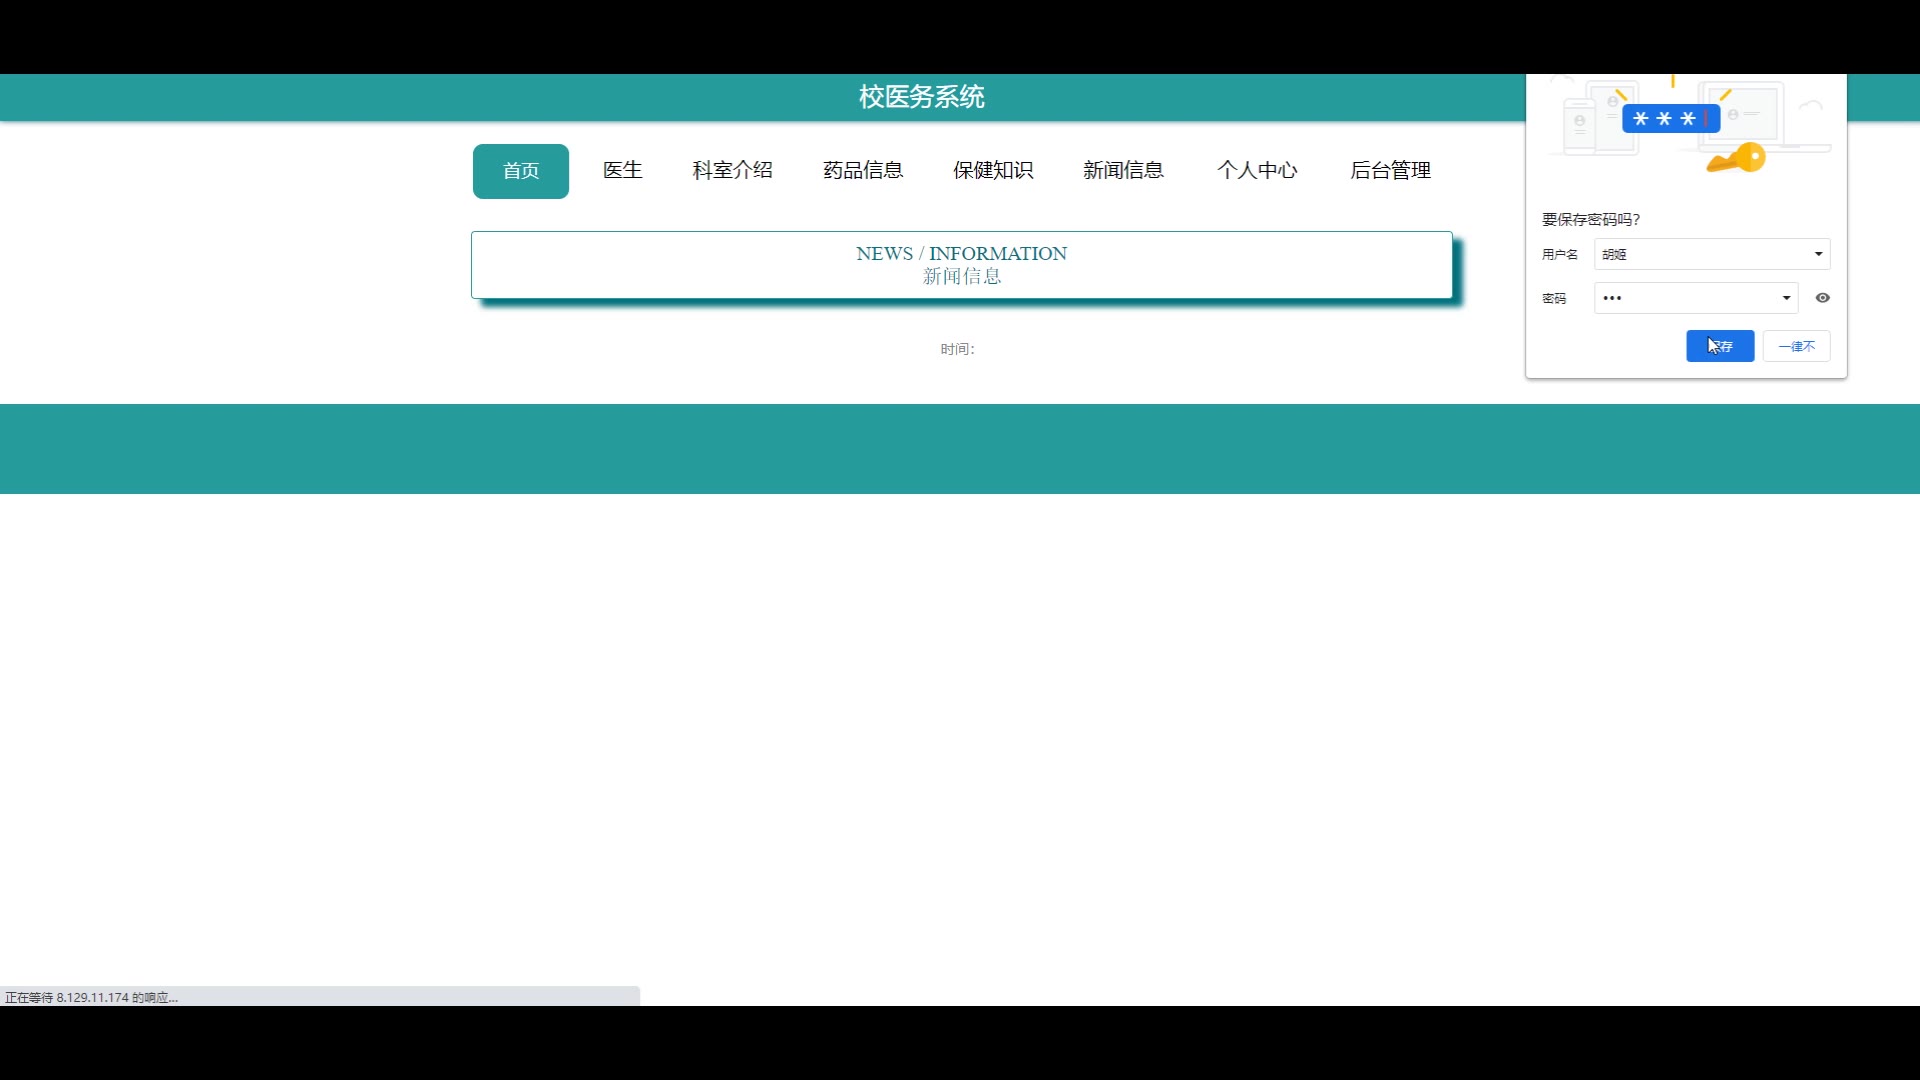
Task: Click the 一律不 button
Action: pyautogui.click(x=1796, y=346)
